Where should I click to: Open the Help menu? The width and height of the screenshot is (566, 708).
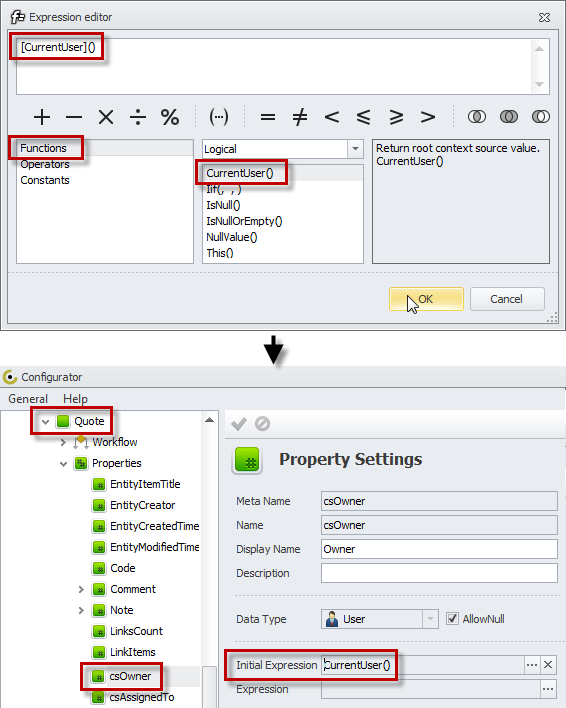[x=75, y=399]
